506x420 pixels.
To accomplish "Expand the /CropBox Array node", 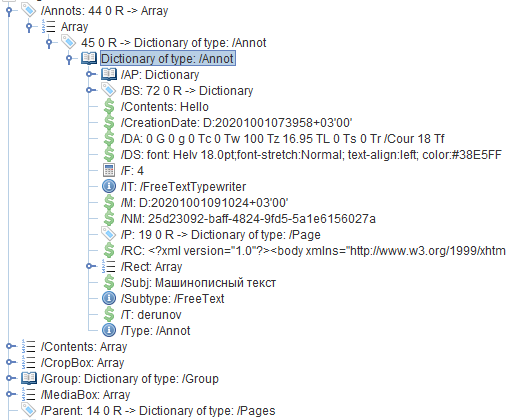I will pos(10,362).
